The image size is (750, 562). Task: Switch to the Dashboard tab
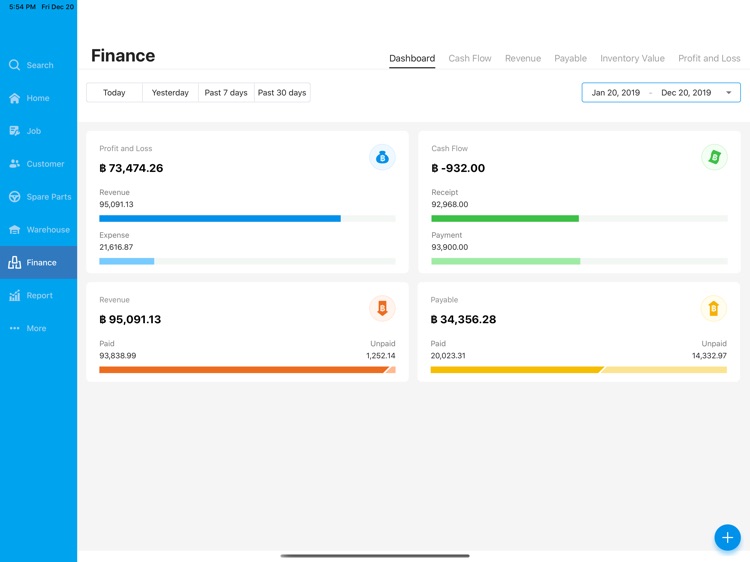[412, 58]
